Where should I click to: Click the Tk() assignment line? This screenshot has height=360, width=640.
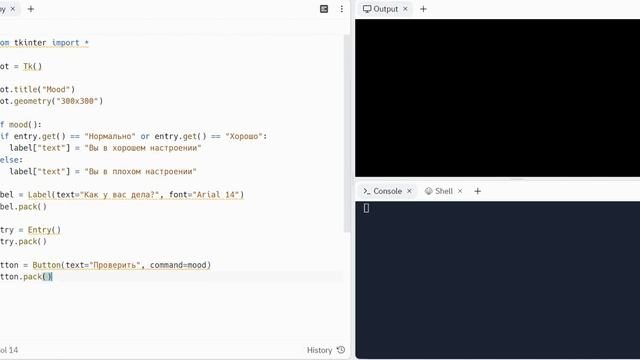(21, 66)
